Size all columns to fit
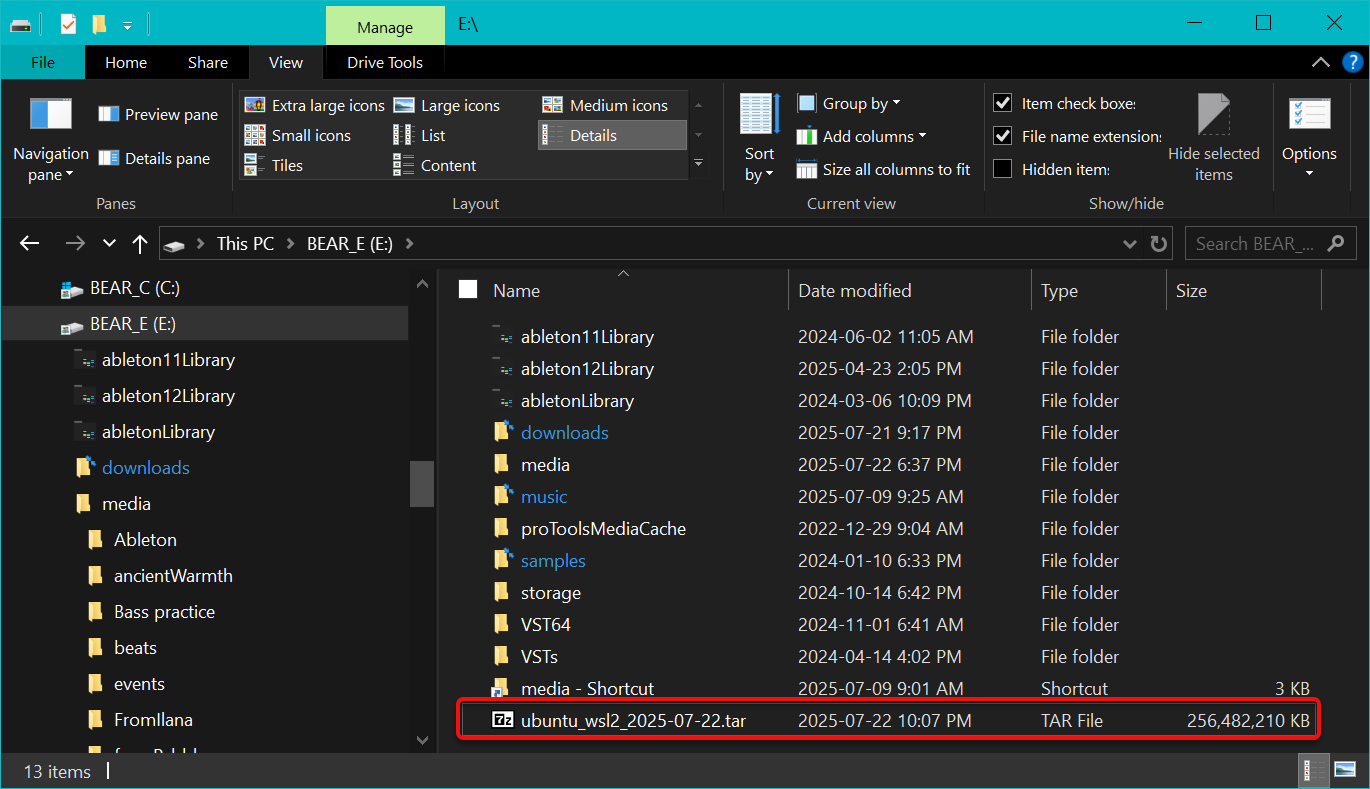Viewport: 1370px width, 789px height. point(883,169)
